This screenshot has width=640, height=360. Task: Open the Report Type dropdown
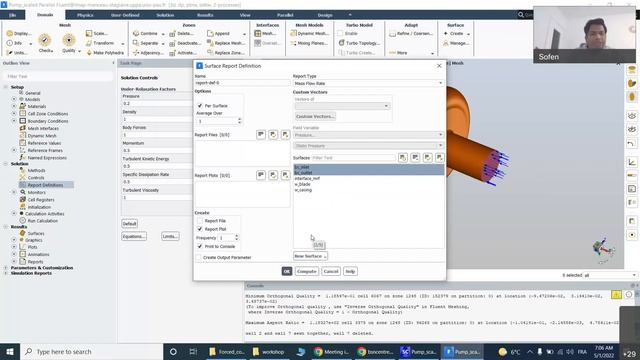coord(368,83)
